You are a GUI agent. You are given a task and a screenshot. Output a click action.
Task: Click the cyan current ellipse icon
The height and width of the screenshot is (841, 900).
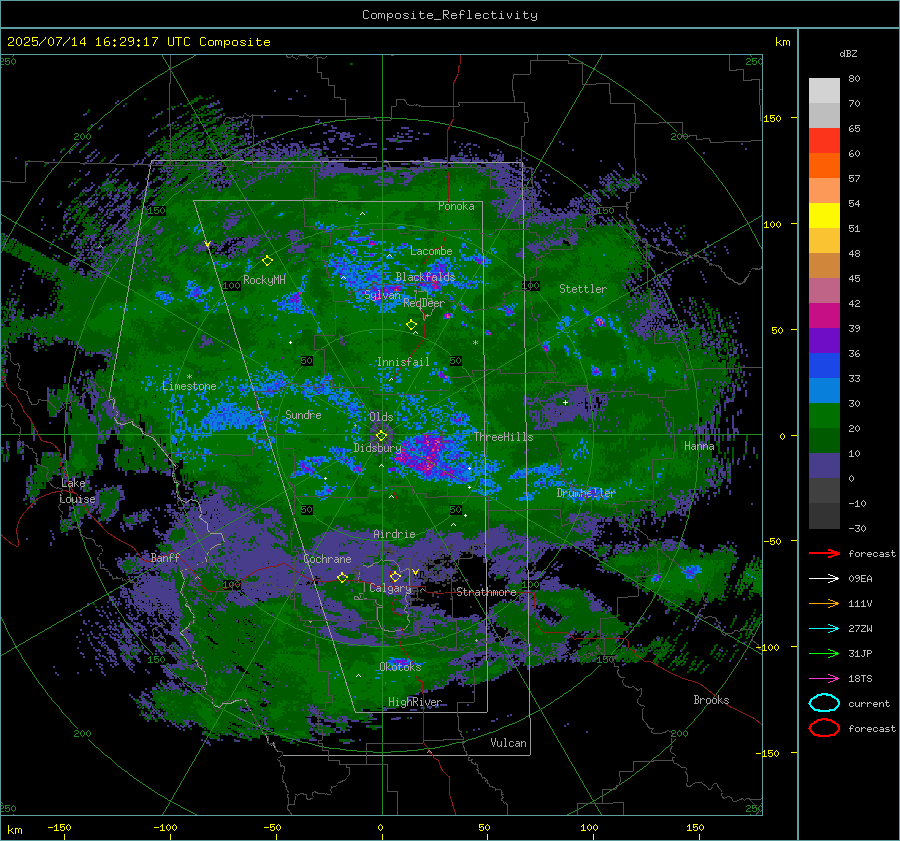point(824,703)
